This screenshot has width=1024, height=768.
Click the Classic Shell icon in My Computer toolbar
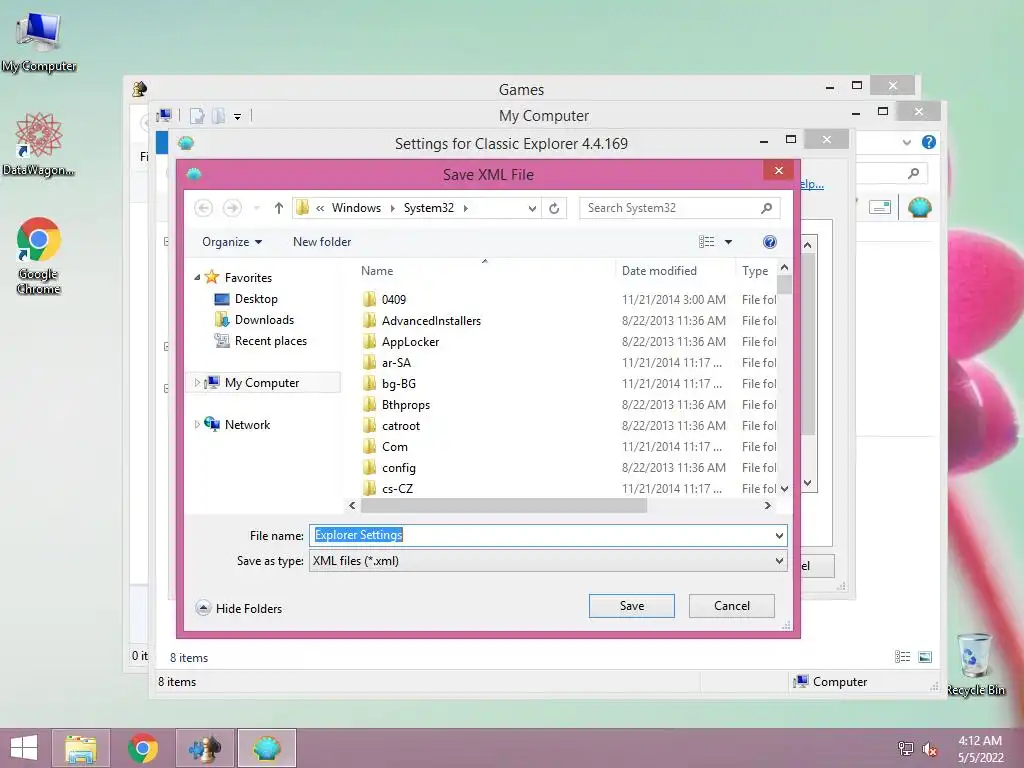point(920,208)
